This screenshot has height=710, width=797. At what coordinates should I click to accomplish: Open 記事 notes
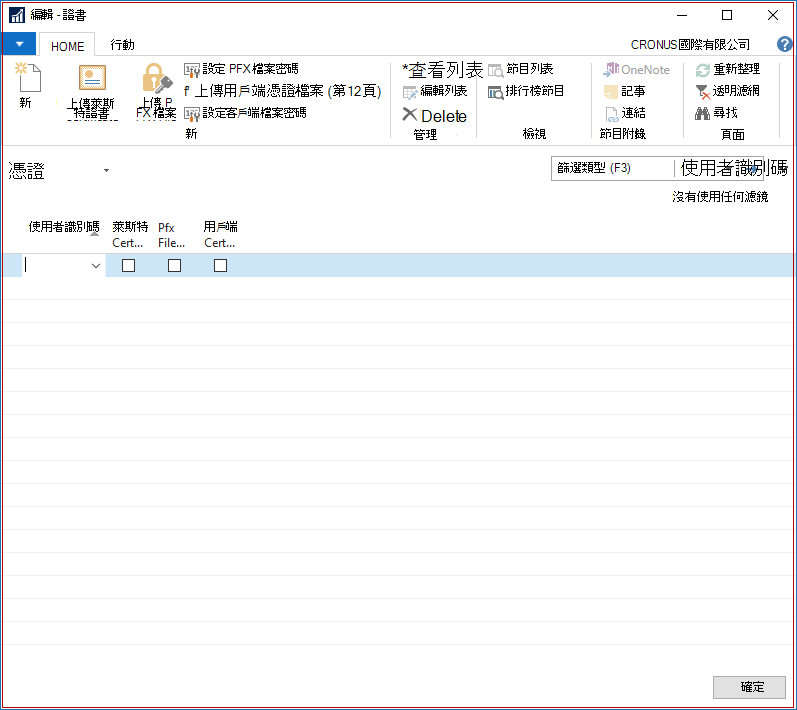pyautogui.click(x=625, y=91)
